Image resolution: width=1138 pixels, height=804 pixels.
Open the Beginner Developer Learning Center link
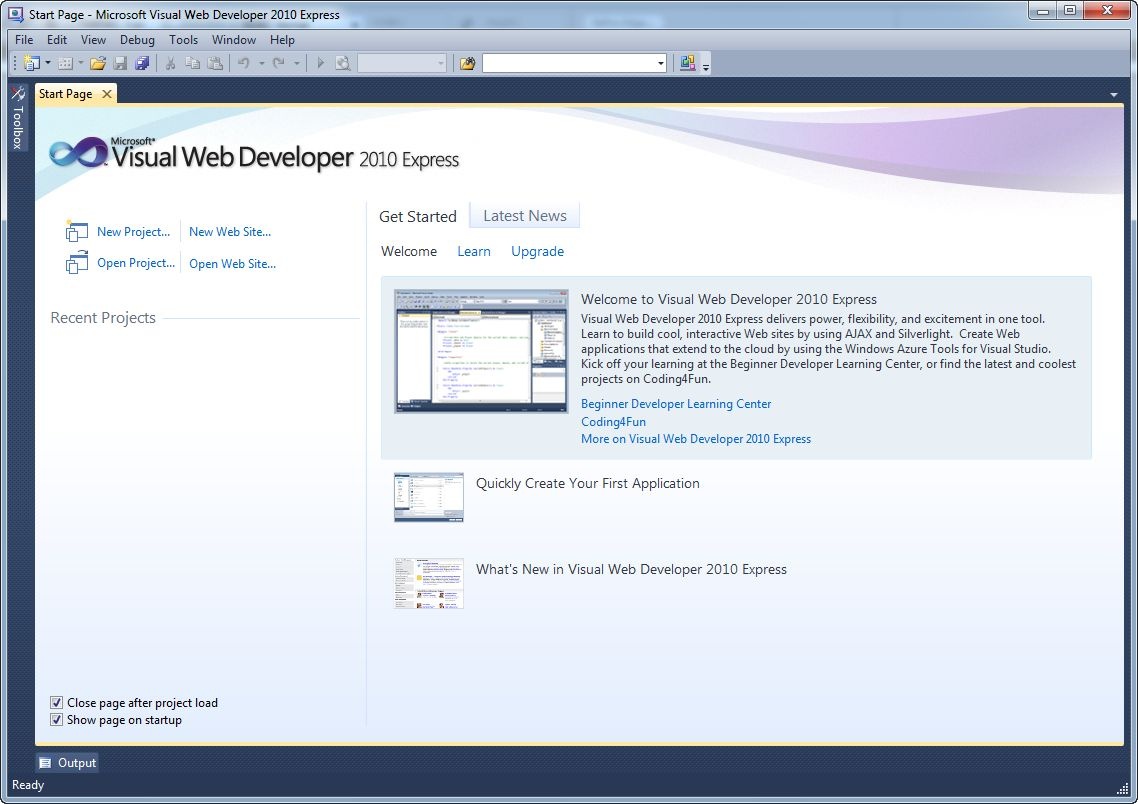pos(676,404)
